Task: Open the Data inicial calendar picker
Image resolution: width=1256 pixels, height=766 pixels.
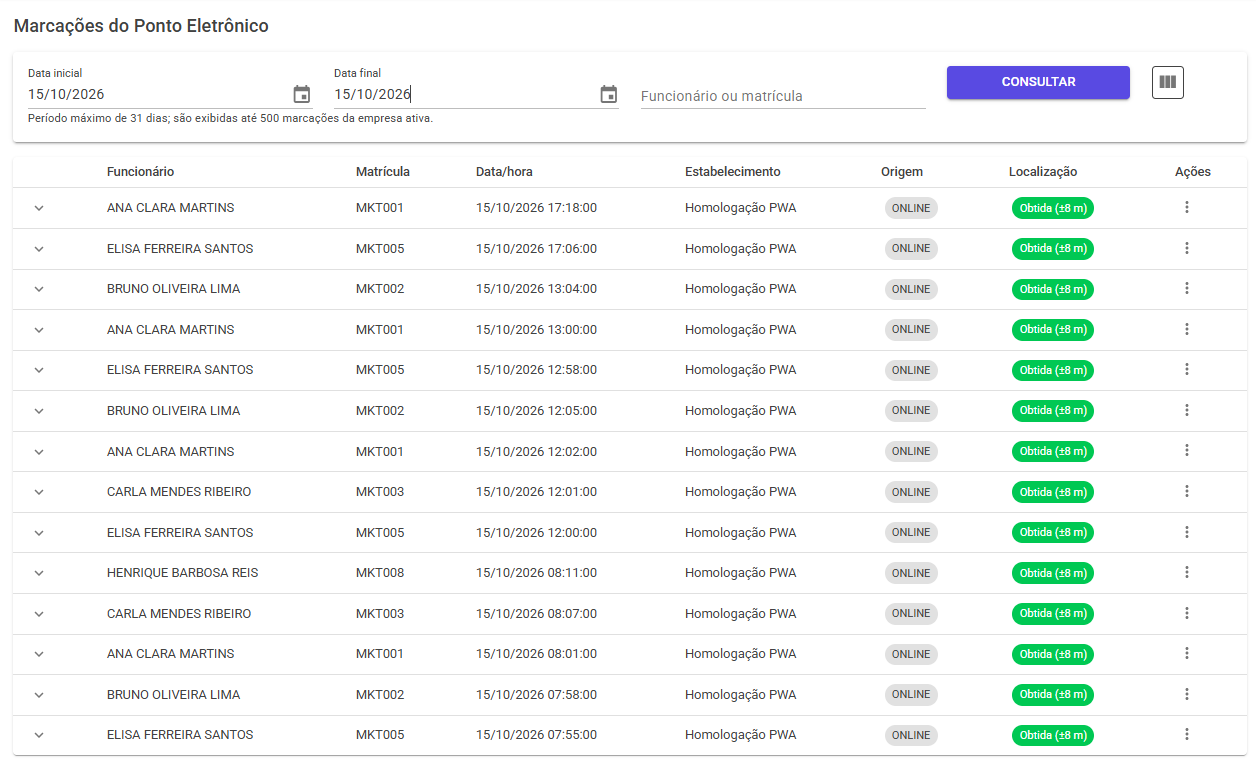Action: point(302,95)
